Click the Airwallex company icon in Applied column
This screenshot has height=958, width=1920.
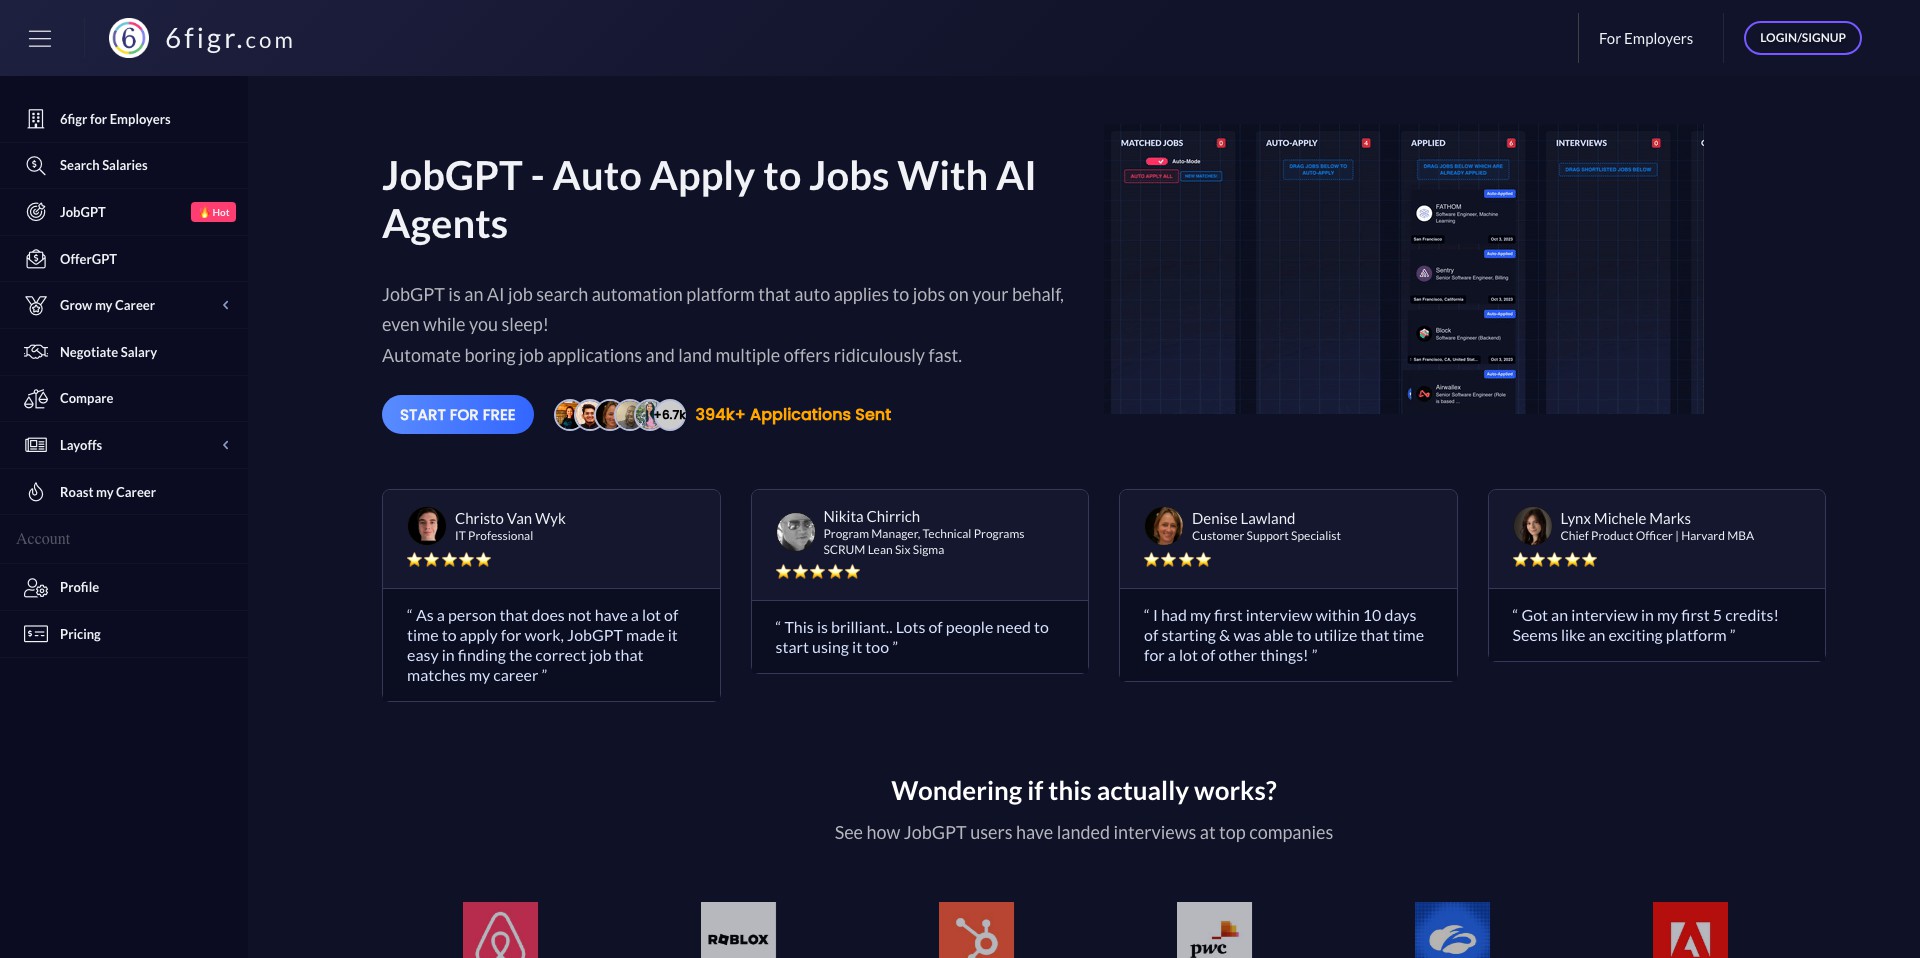[x=1424, y=393]
